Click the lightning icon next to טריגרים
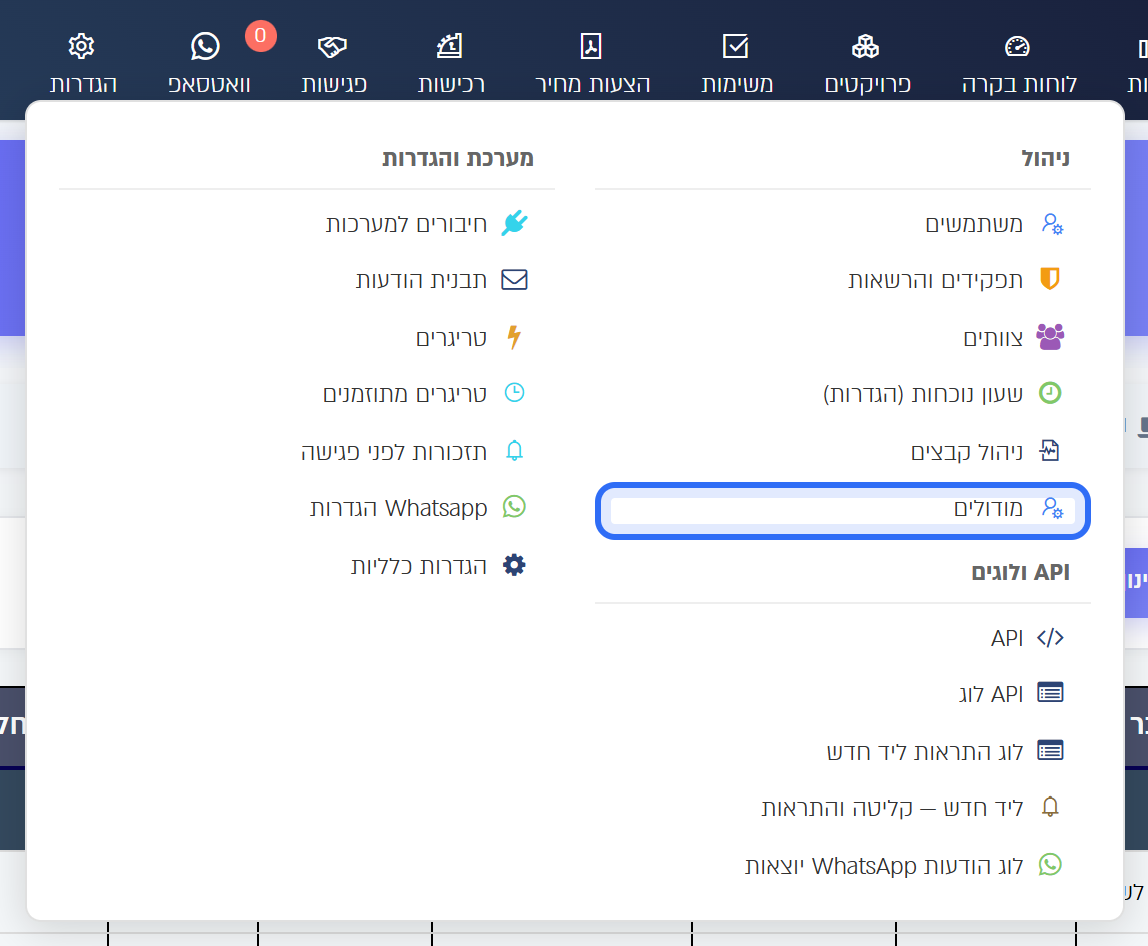1148x946 pixels. point(514,337)
